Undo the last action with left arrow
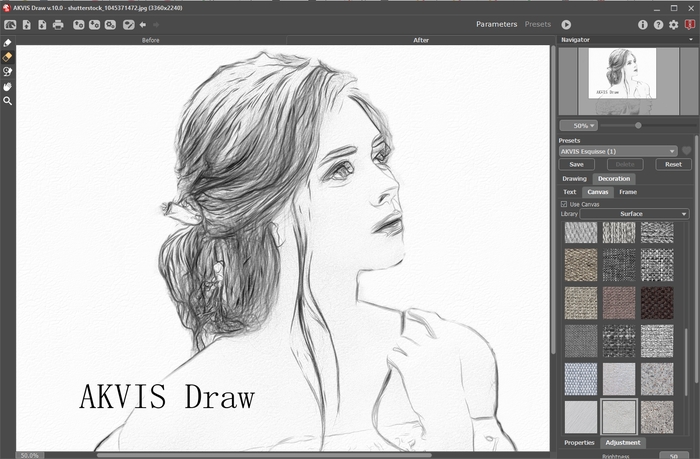 tap(143, 25)
